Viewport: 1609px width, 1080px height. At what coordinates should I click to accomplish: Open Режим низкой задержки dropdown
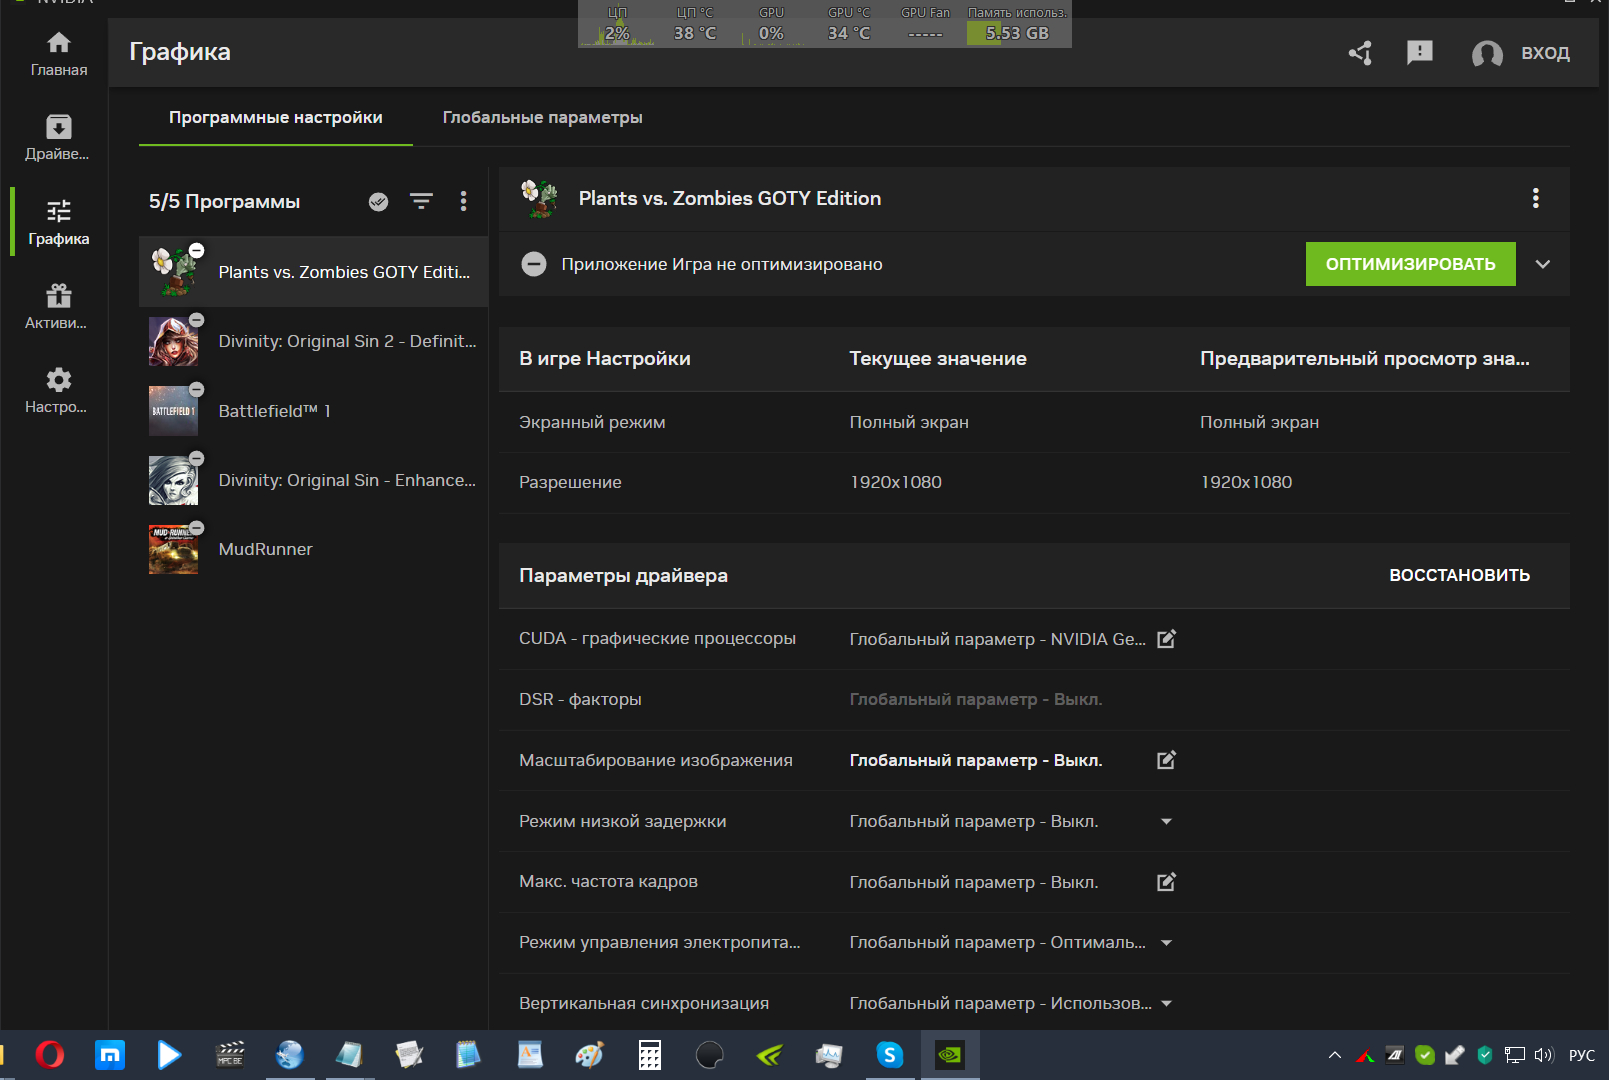click(1166, 821)
